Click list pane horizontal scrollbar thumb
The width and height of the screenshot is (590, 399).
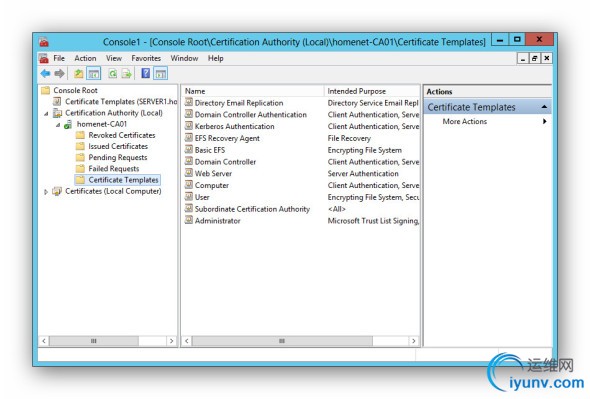[282, 341]
